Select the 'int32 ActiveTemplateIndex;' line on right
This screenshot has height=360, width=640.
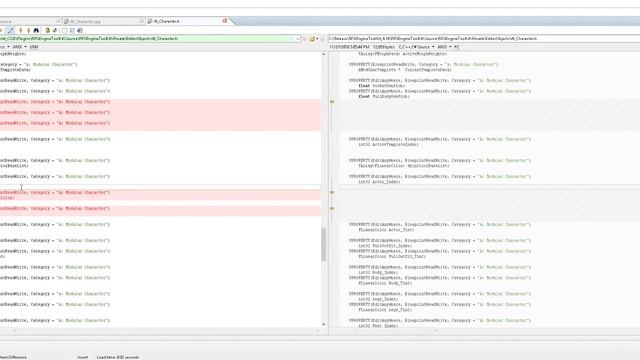pyautogui.click(x=389, y=144)
